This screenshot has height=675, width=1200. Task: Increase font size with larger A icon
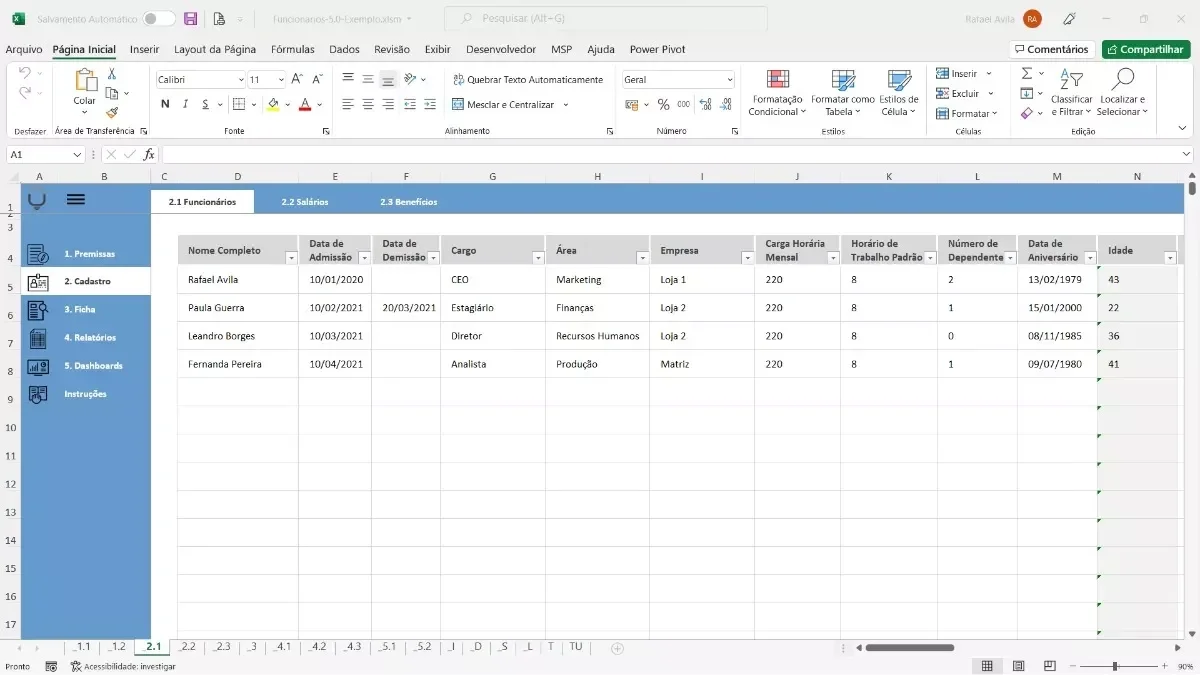coord(297,79)
